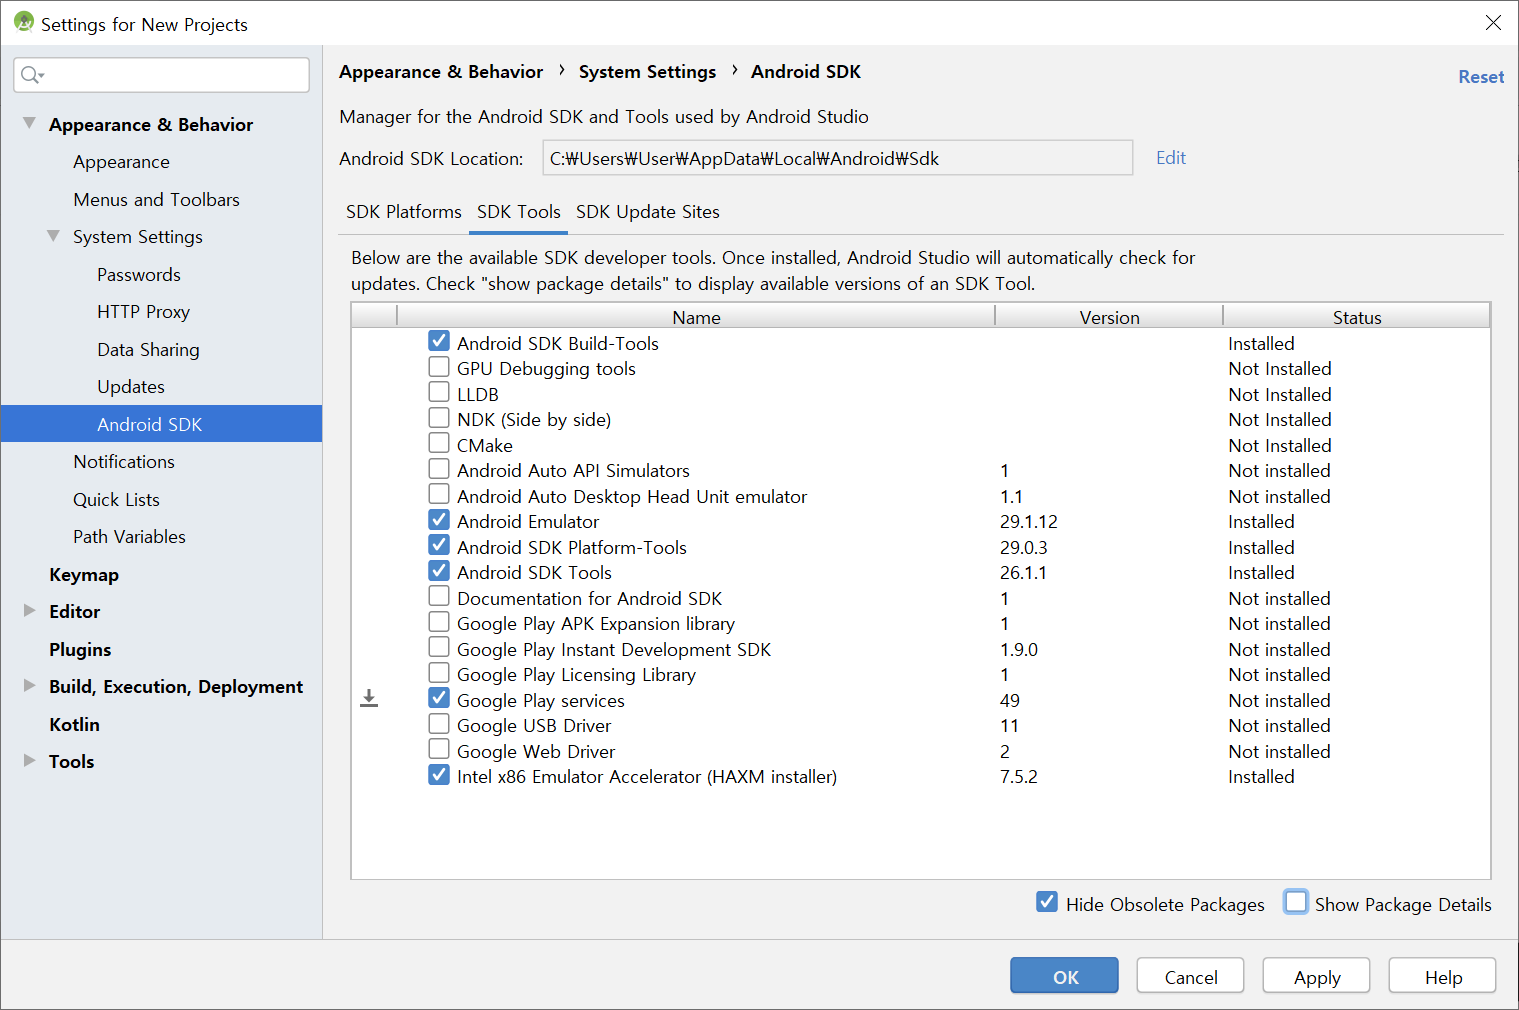The height and width of the screenshot is (1010, 1519).
Task: Select Google Play Instant Development SDK name
Action: (614, 650)
